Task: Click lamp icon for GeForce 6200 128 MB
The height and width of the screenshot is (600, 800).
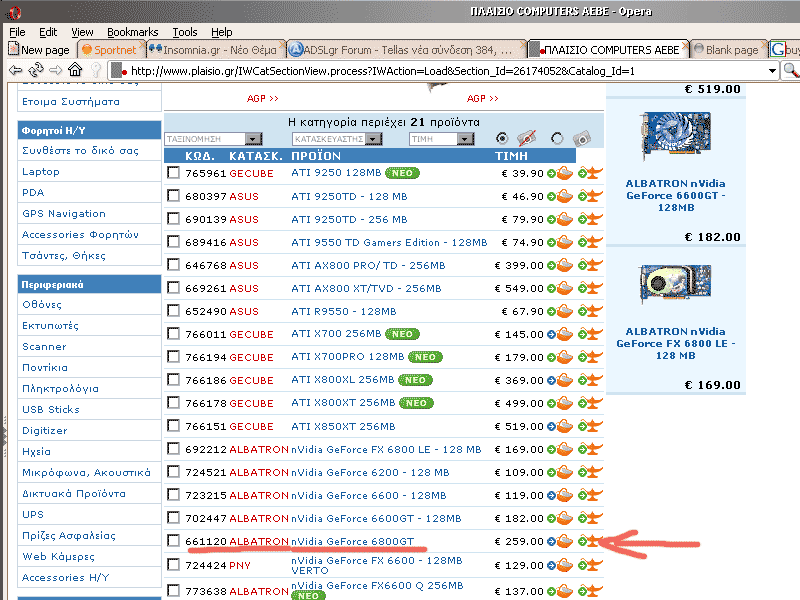Action: (590, 472)
